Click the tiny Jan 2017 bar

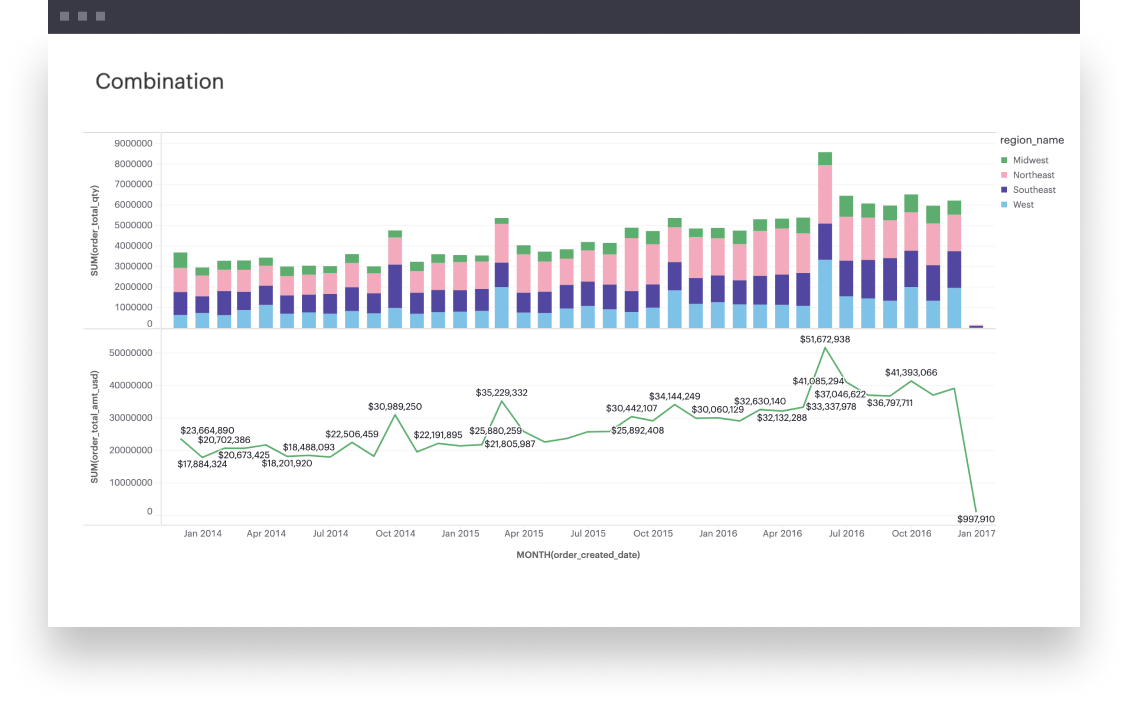point(976,326)
